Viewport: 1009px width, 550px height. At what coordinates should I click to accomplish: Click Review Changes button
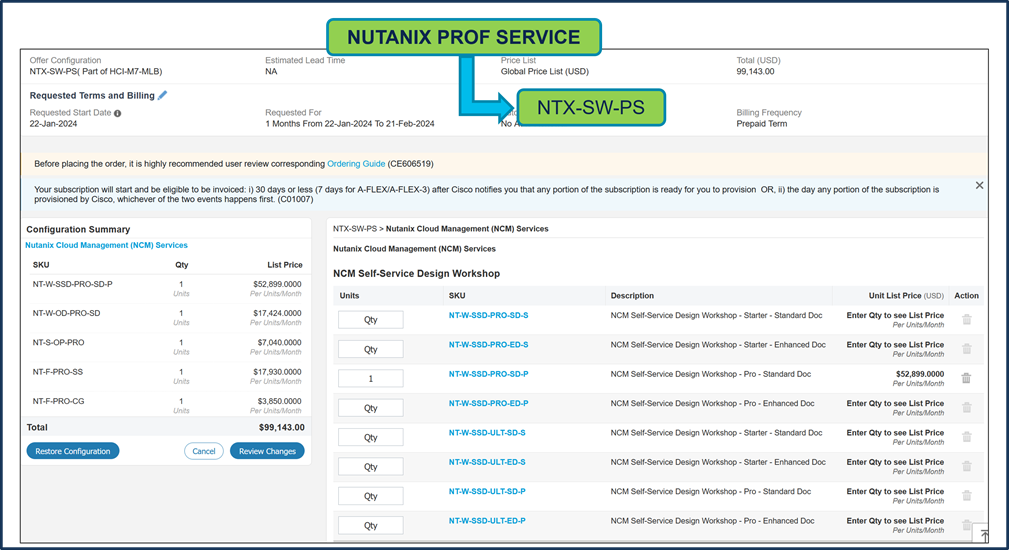267,451
